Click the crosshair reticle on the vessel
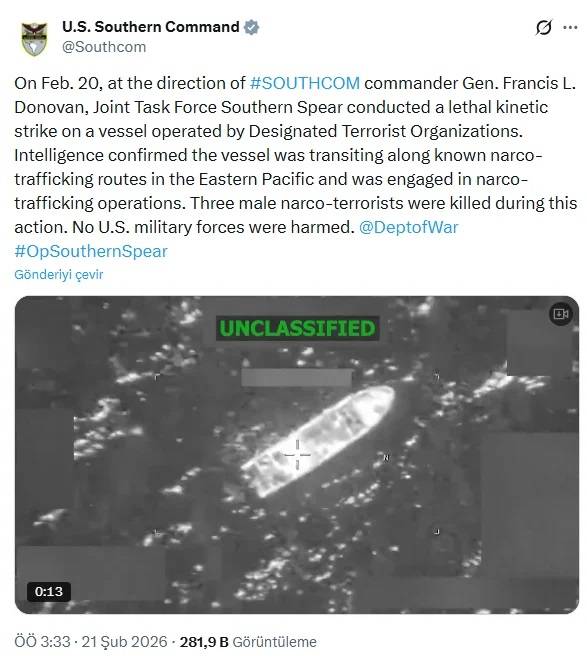The image size is (587, 661). pyautogui.click(x=297, y=455)
